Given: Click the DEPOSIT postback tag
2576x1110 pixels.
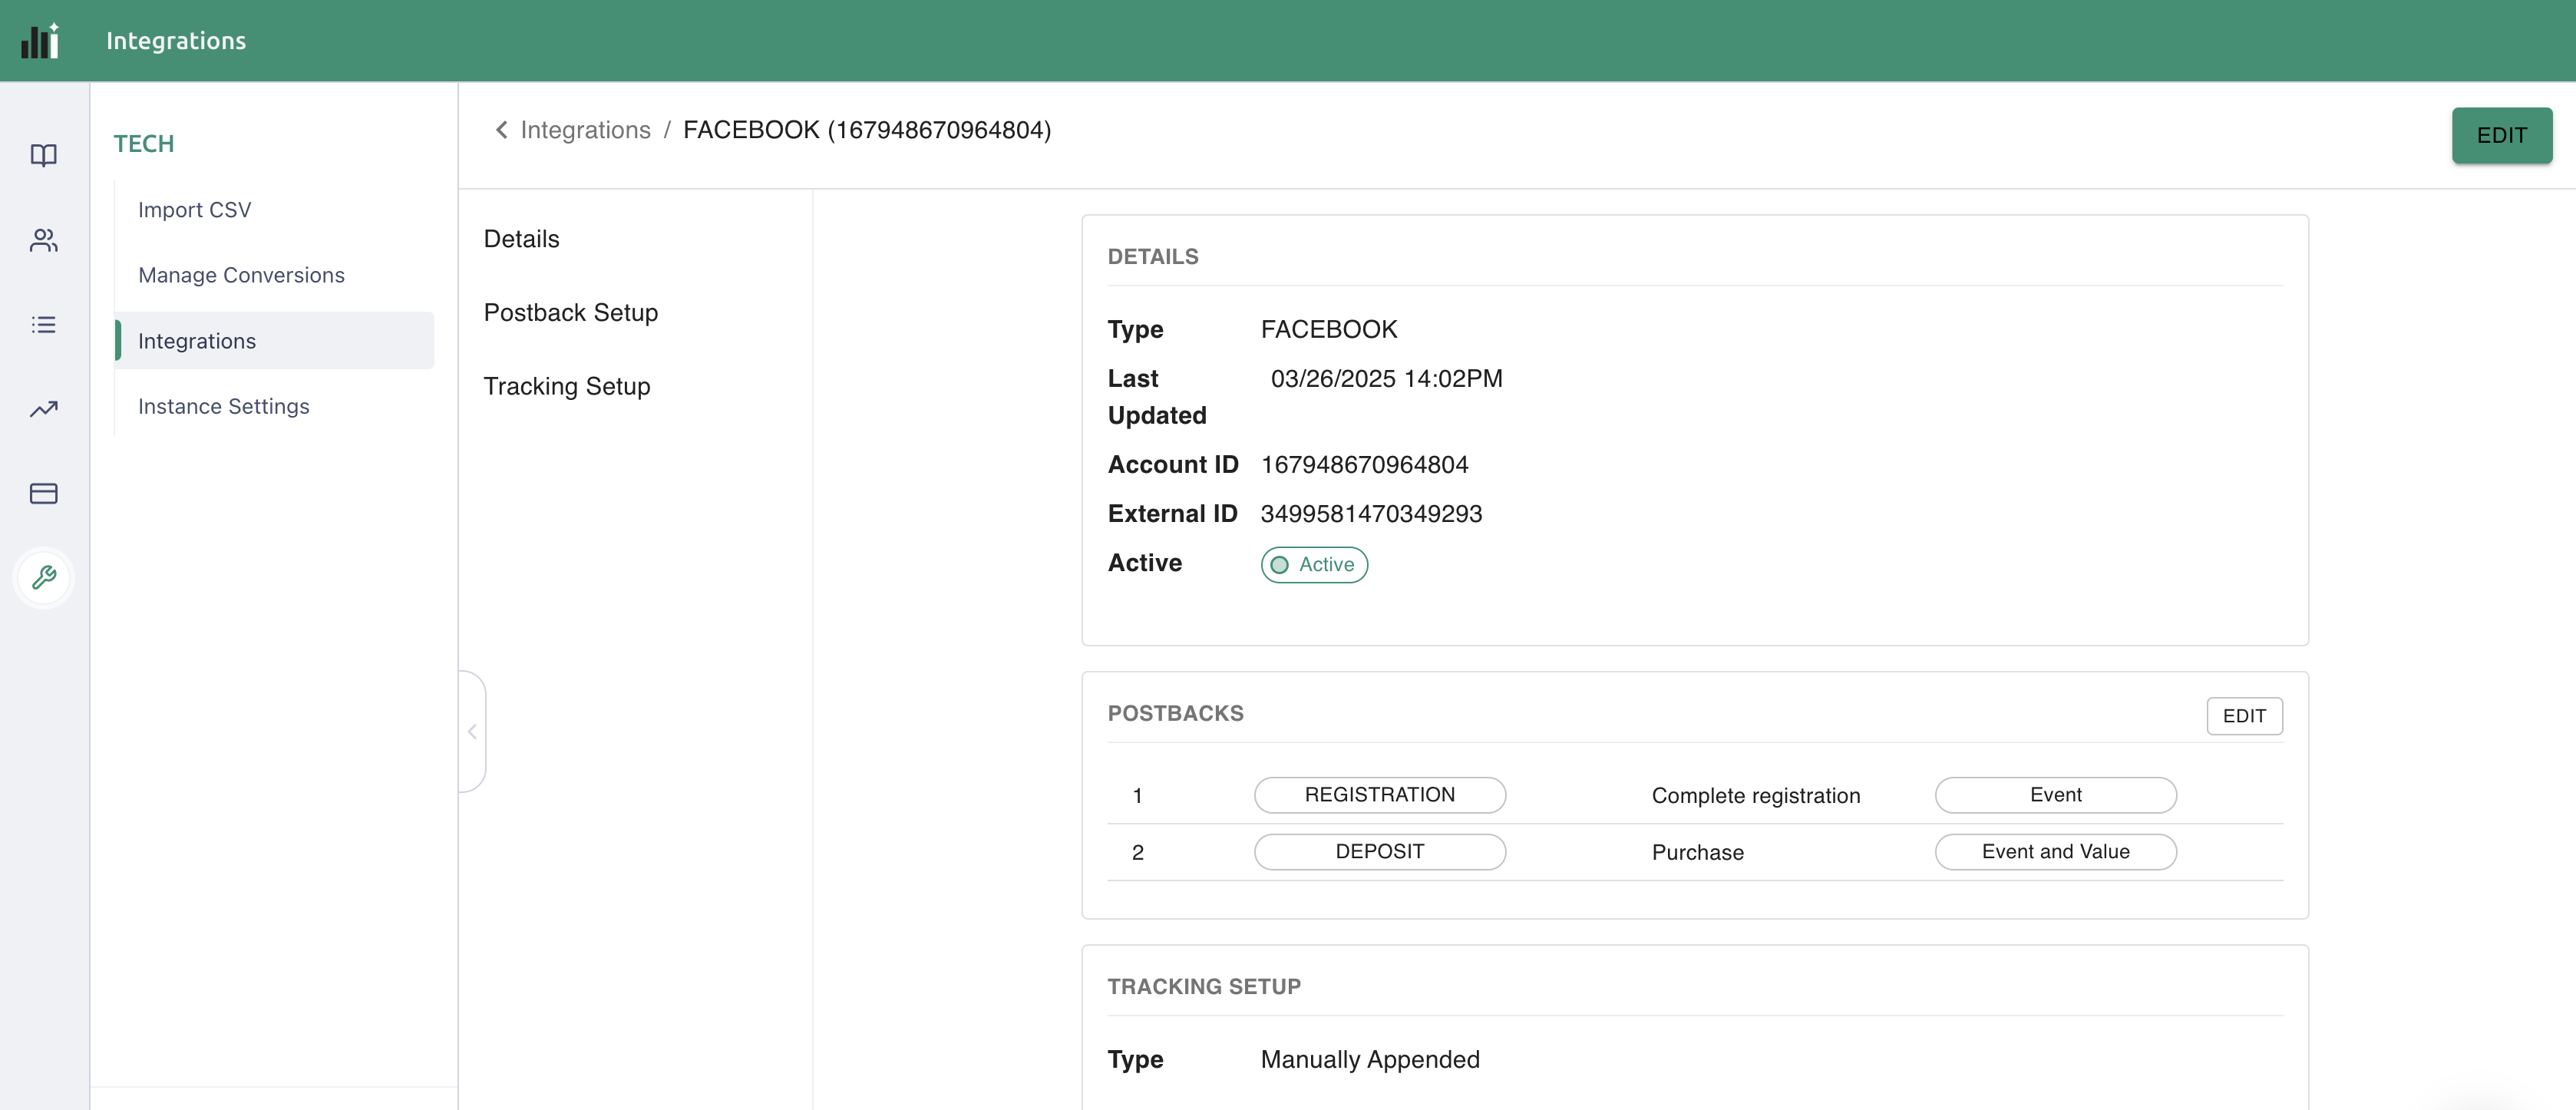Looking at the screenshot, I should [x=1379, y=852].
